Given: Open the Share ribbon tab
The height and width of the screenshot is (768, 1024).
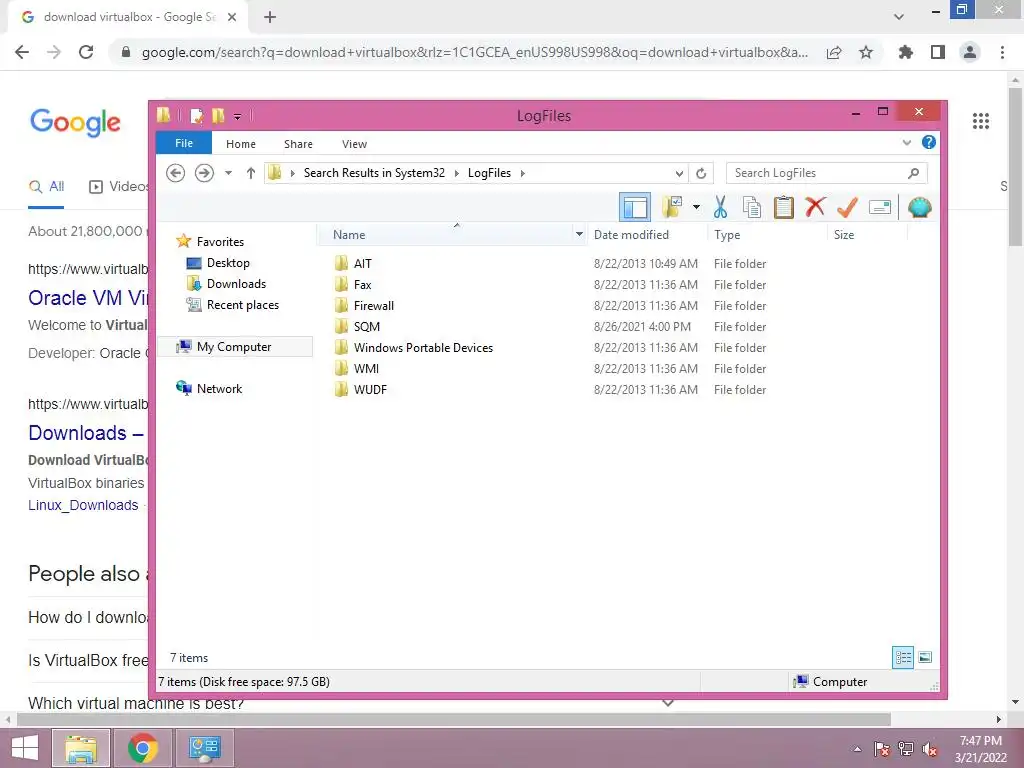Looking at the screenshot, I should coord(298,144).
